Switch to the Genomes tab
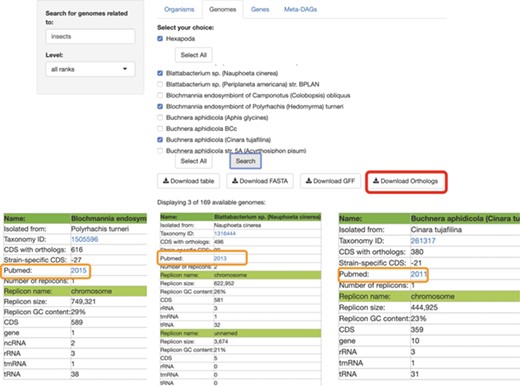This screenshot has width=520, height=386. click(x=222, y=9)
